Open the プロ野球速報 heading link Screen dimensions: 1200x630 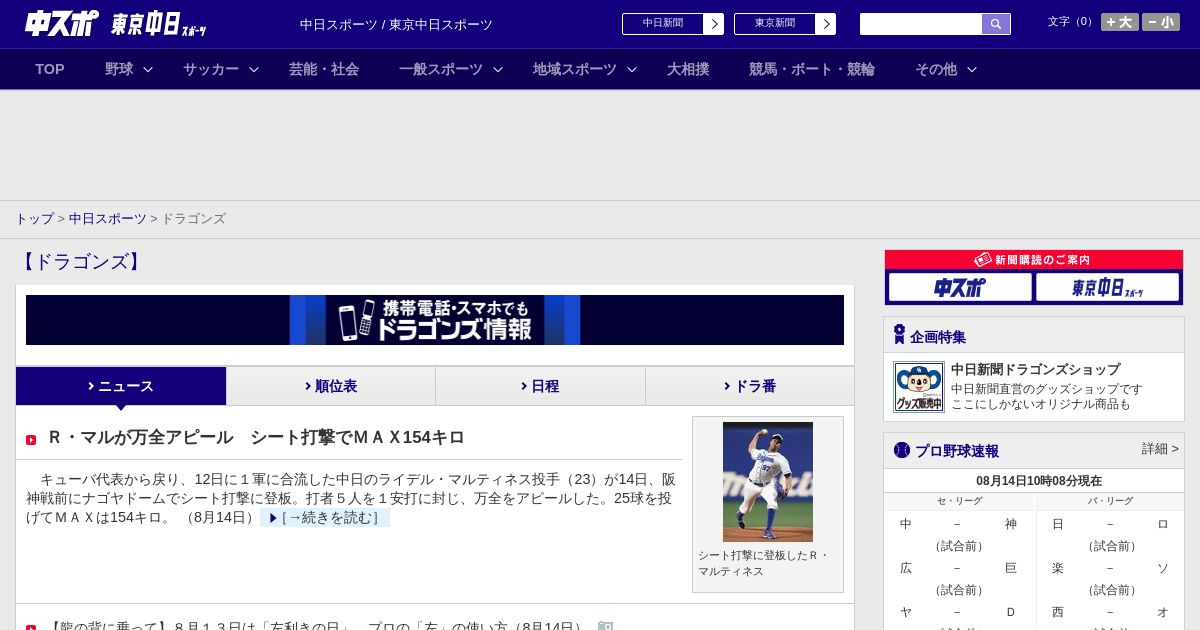[957, 451]
